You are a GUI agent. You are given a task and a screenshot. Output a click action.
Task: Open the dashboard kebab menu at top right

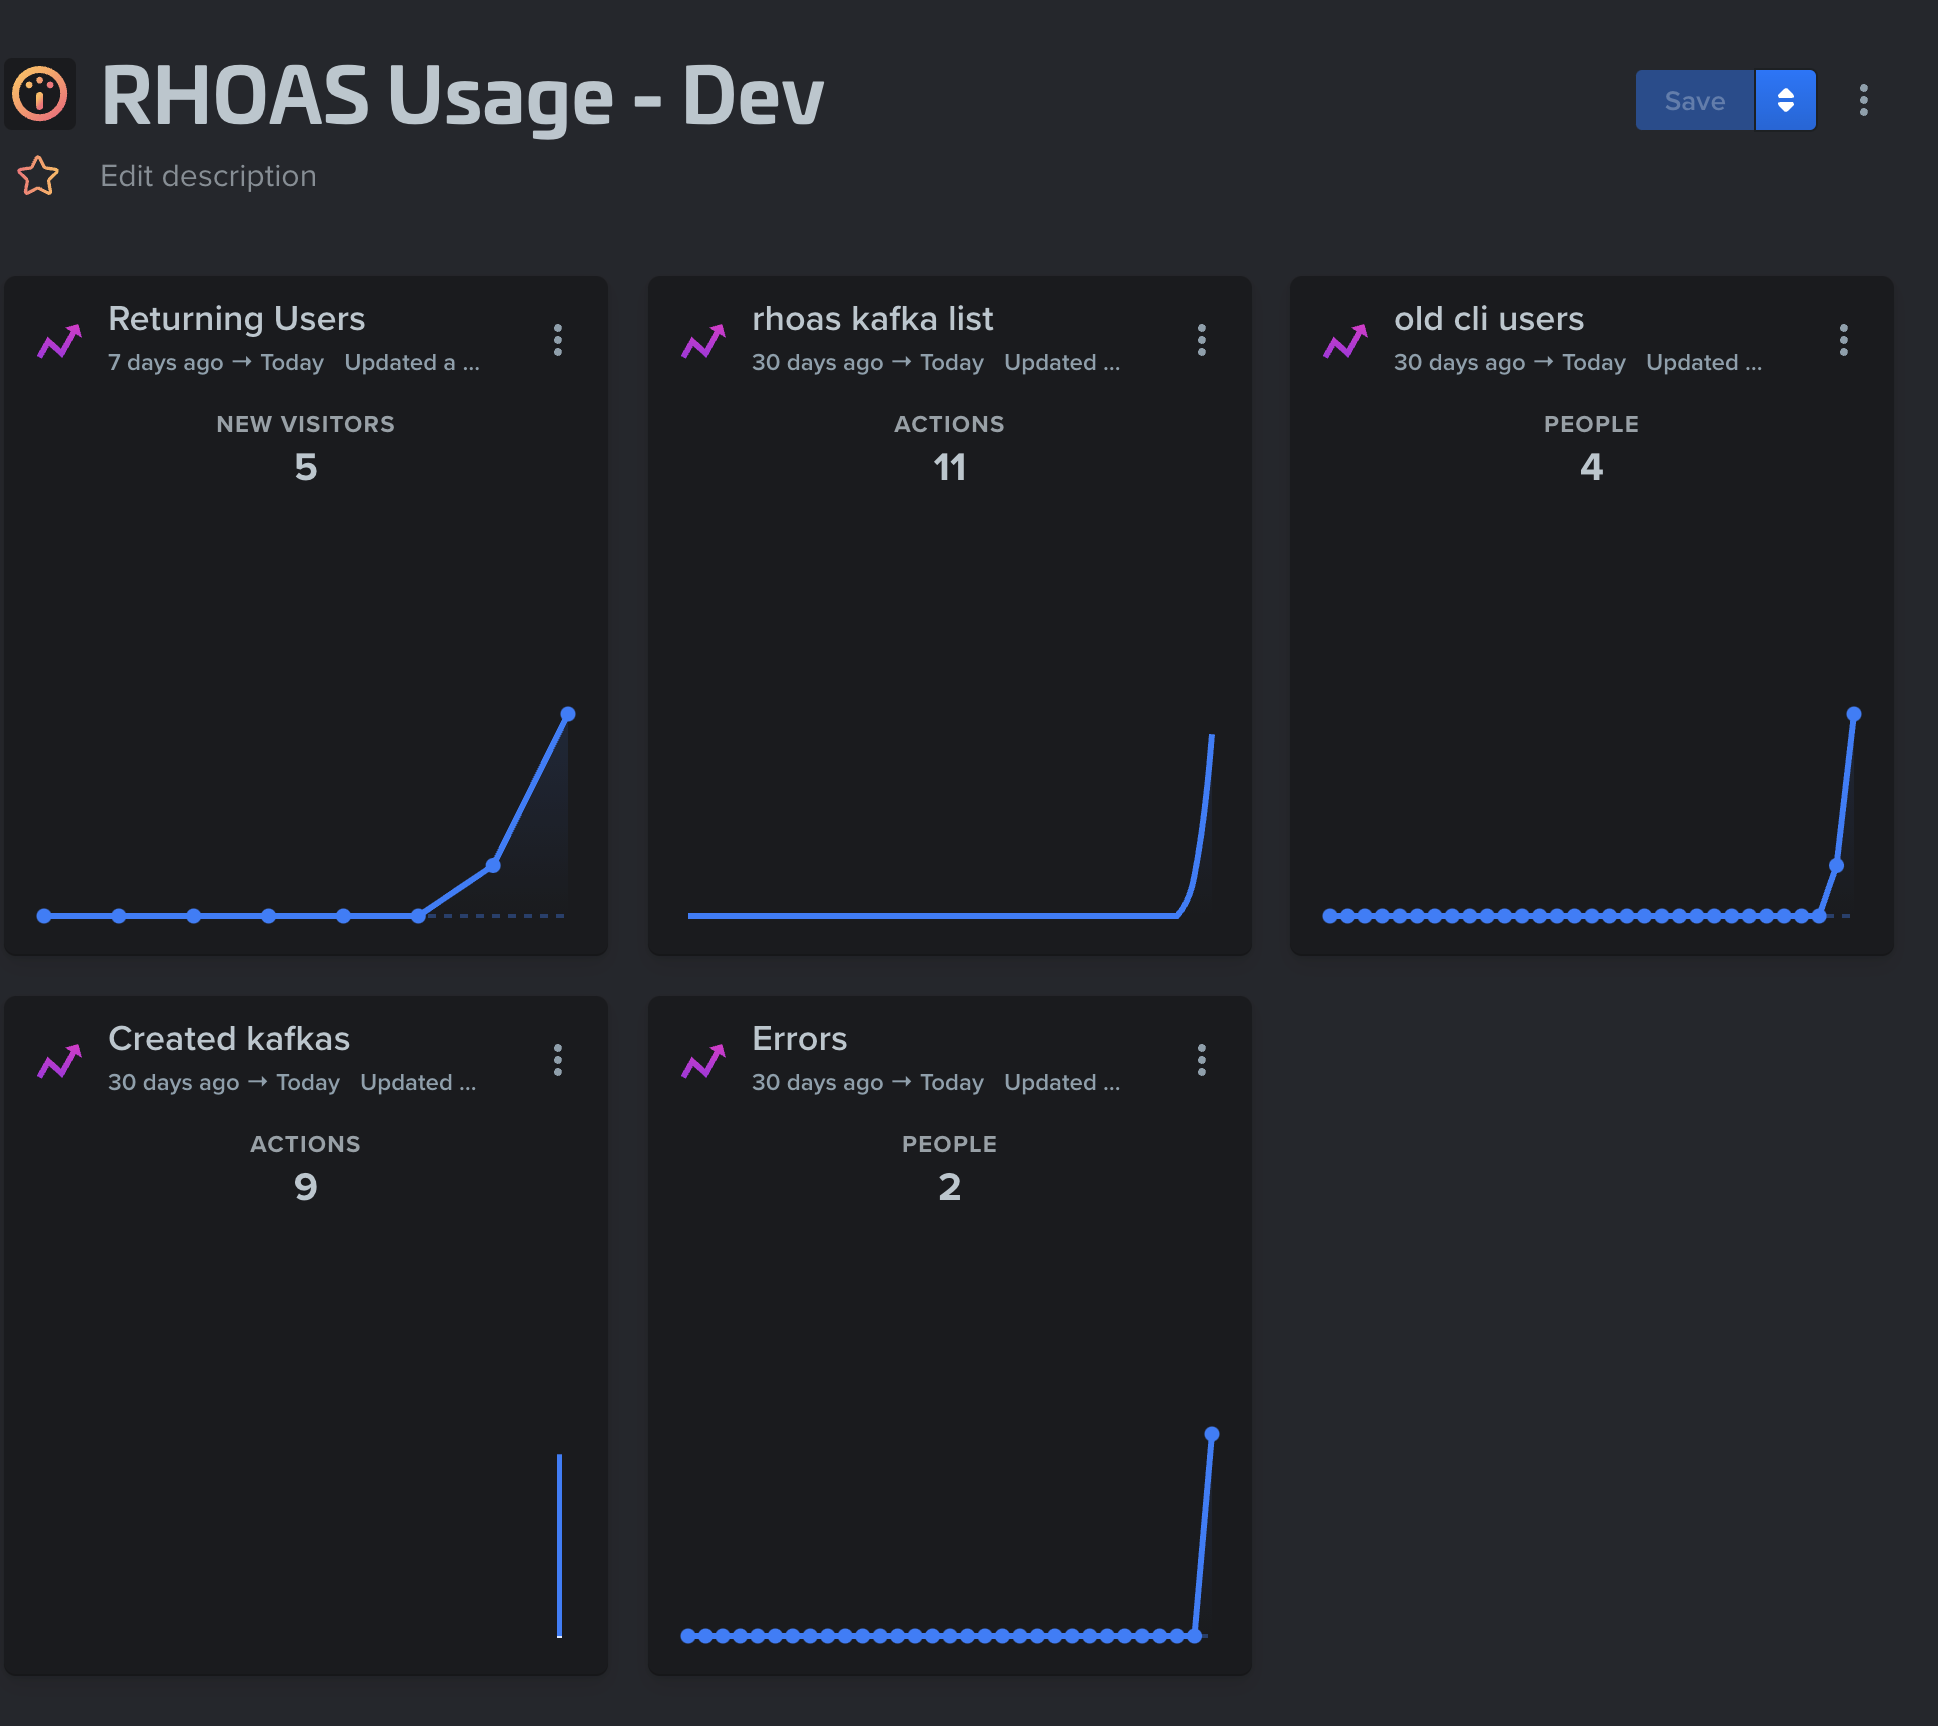pos(1863,100)
